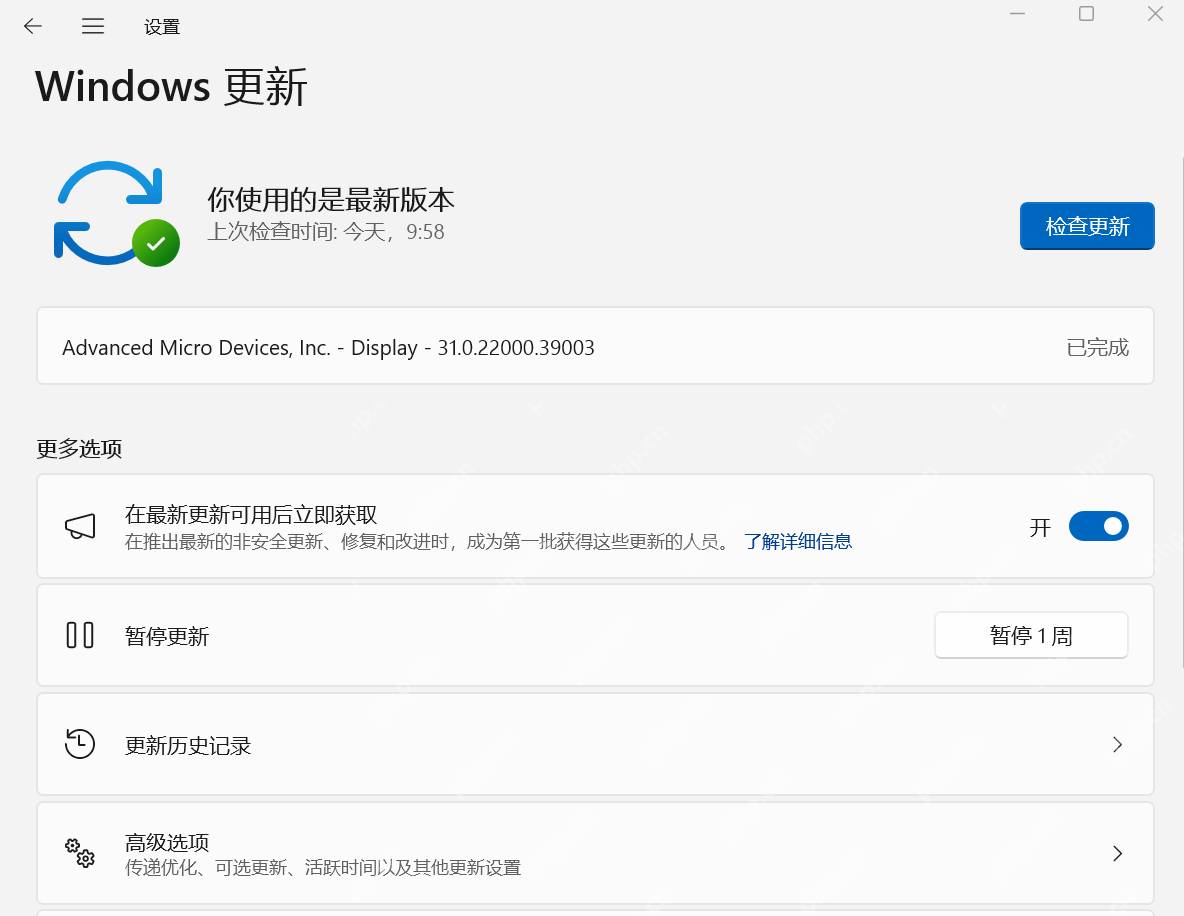1184x916 pixels.
Task: Click the 传递优化、可选更新 description text
Action: tap(322, 868)
